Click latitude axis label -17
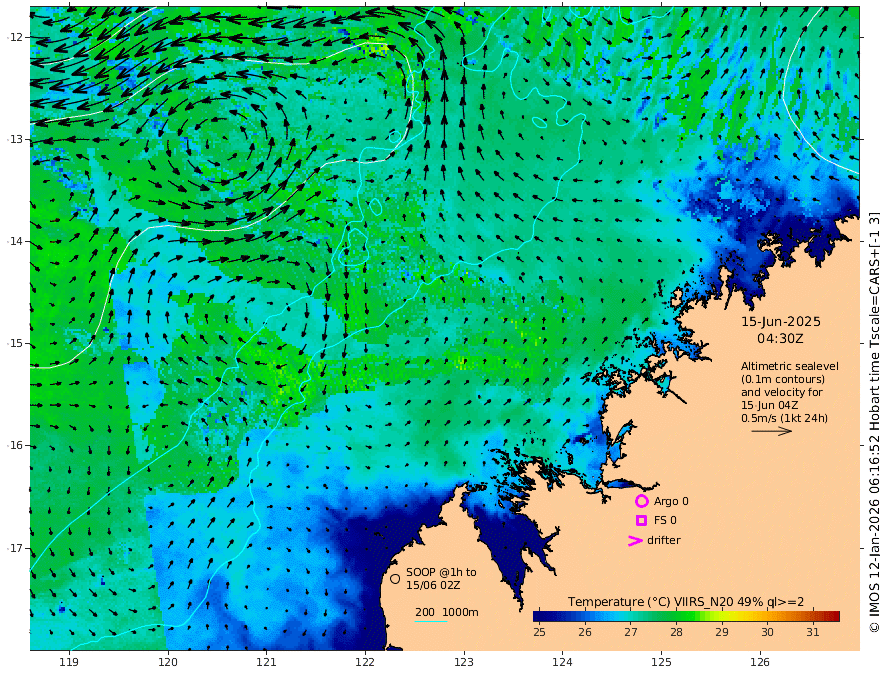Image resolution: width=880 pixels, height=680 pixels. coord(15,548)
